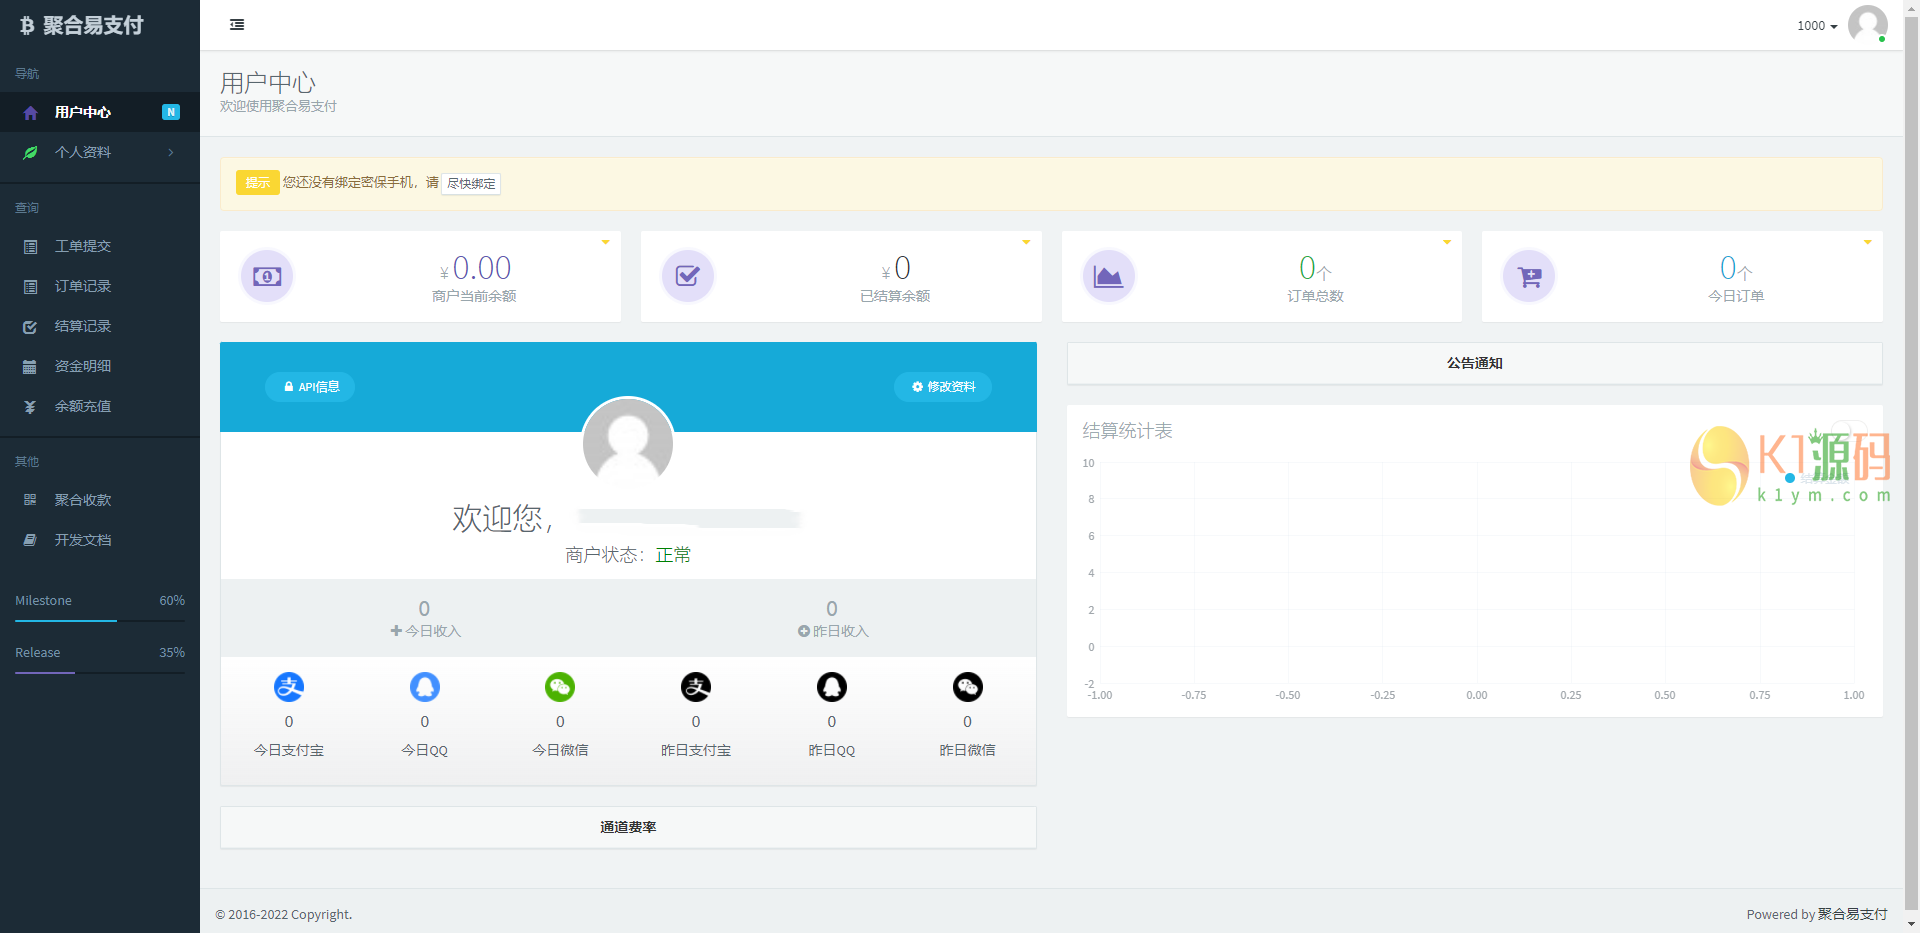The height and width of the screenshot is (933, 1920).
Task: Click the black Alipay icon for 昨日支付宝
Action: point(696,687)
